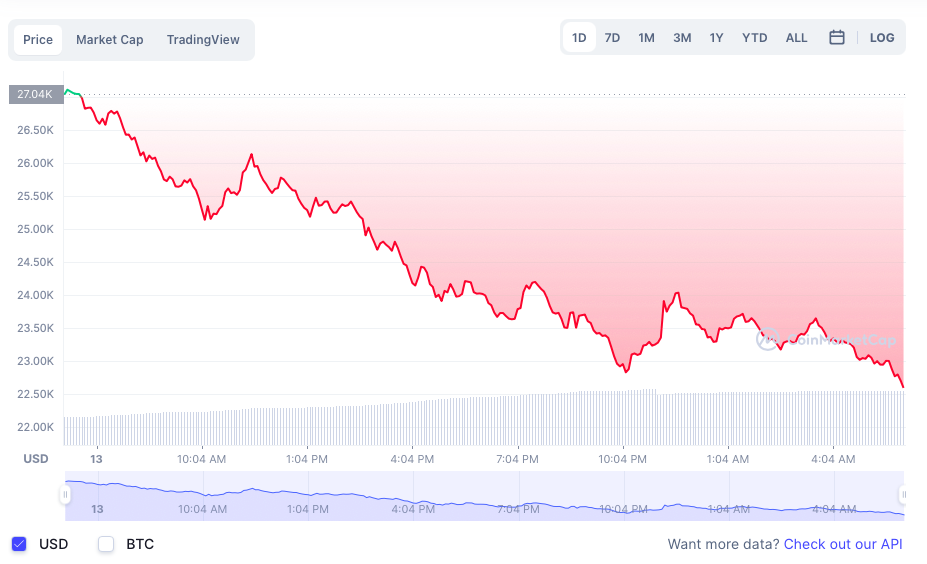Toggle LOG scale on the chart
Image resolution: width=927 pixels, height=564 pixels.
[x=881, y=38]
